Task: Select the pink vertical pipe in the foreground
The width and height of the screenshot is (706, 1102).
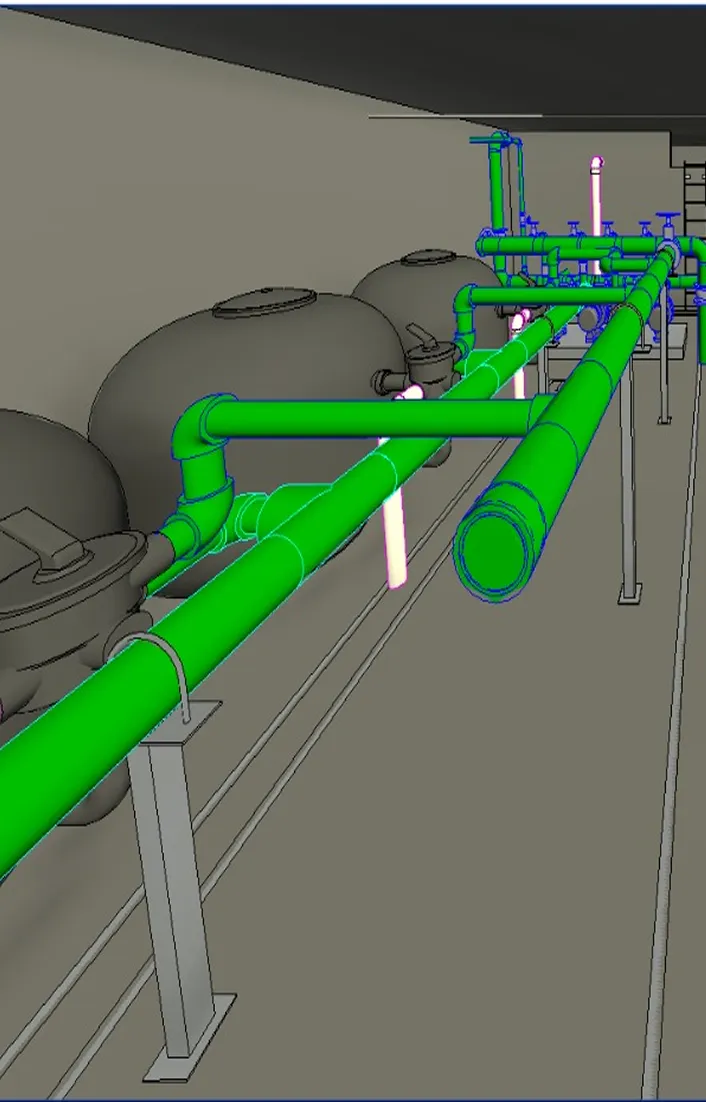Action: click(x=395, y=536)
